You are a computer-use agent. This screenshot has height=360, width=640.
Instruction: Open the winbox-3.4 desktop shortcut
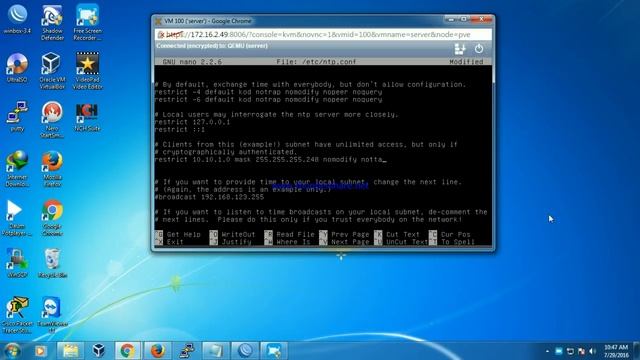click(17, 19)
